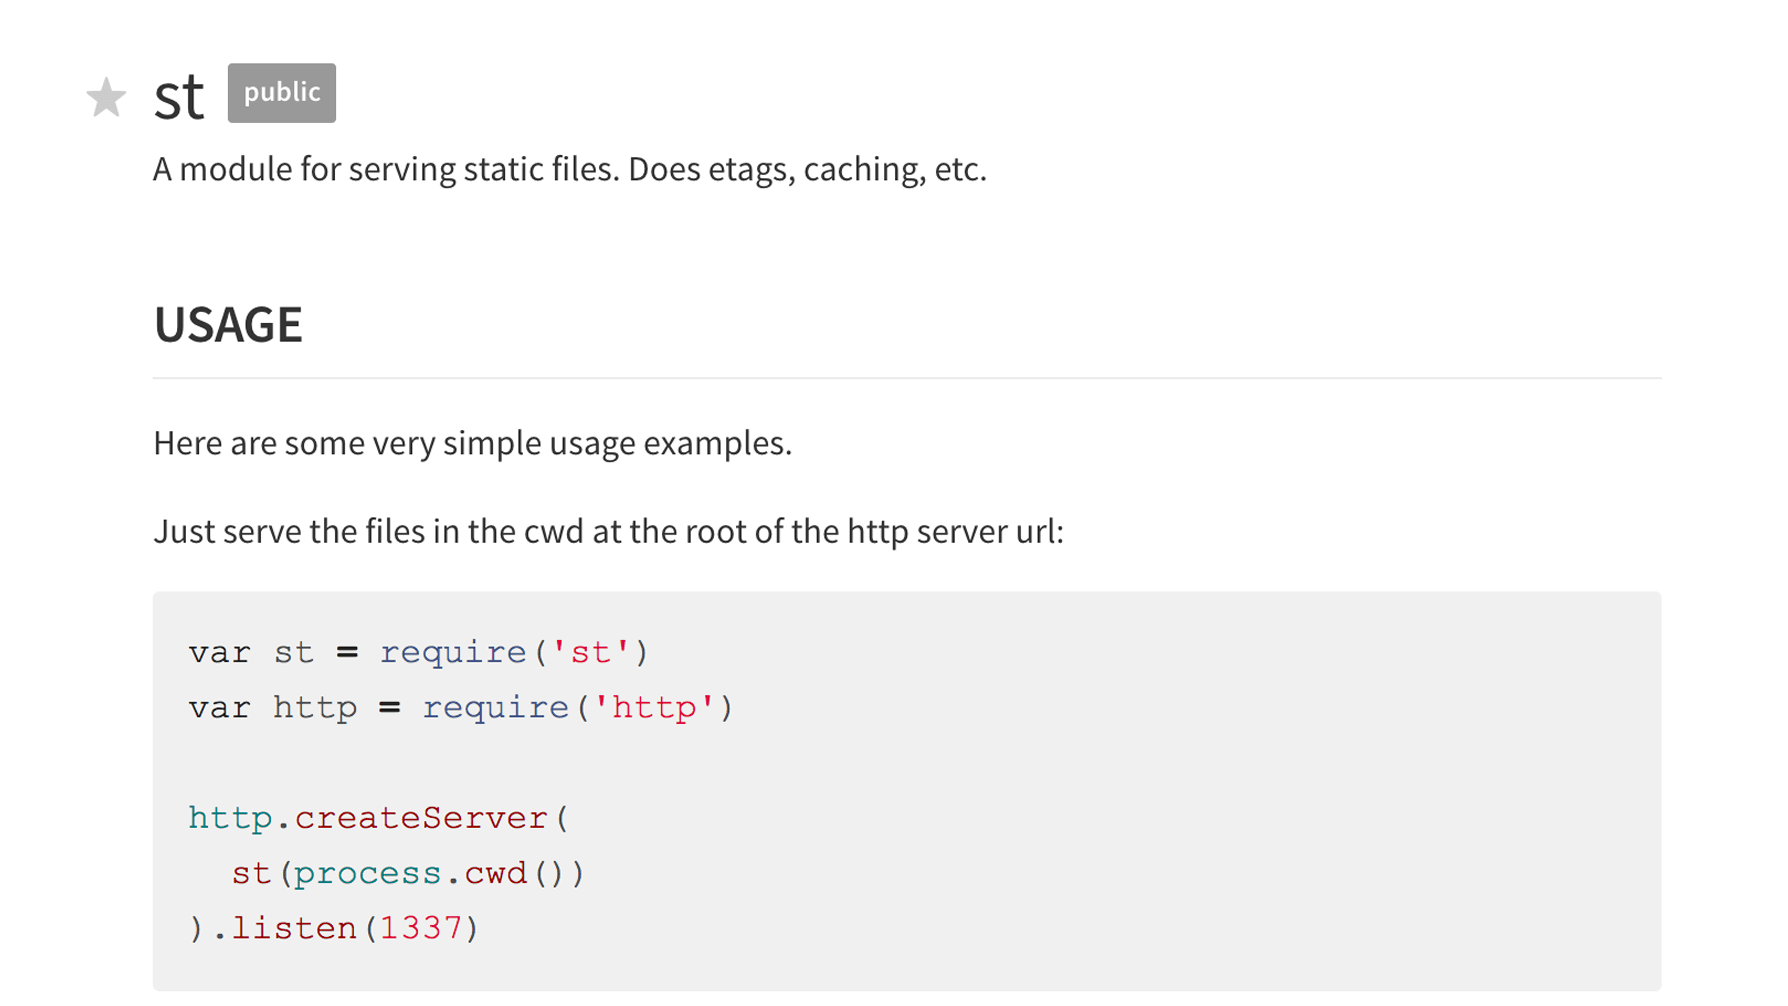Click the listen method in the code
1788x1006 pixels.
click(x=294, y=929)
